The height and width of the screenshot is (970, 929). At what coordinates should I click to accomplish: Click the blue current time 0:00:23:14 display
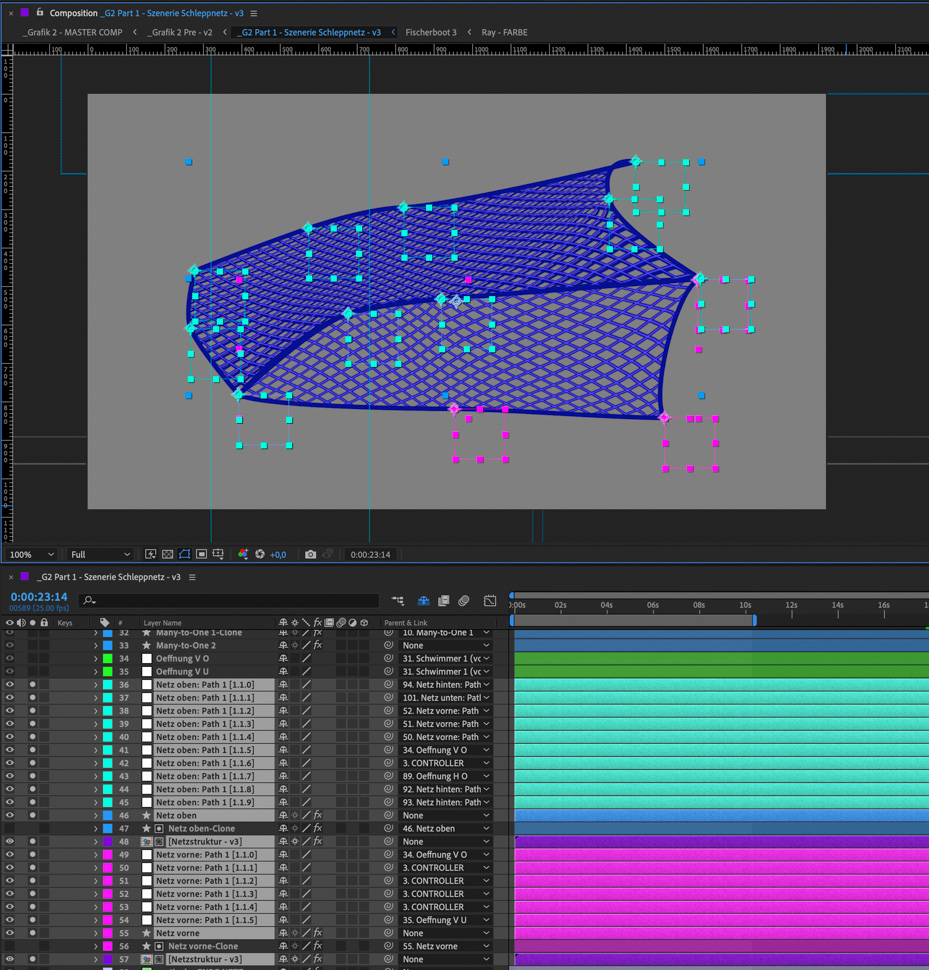39,597
